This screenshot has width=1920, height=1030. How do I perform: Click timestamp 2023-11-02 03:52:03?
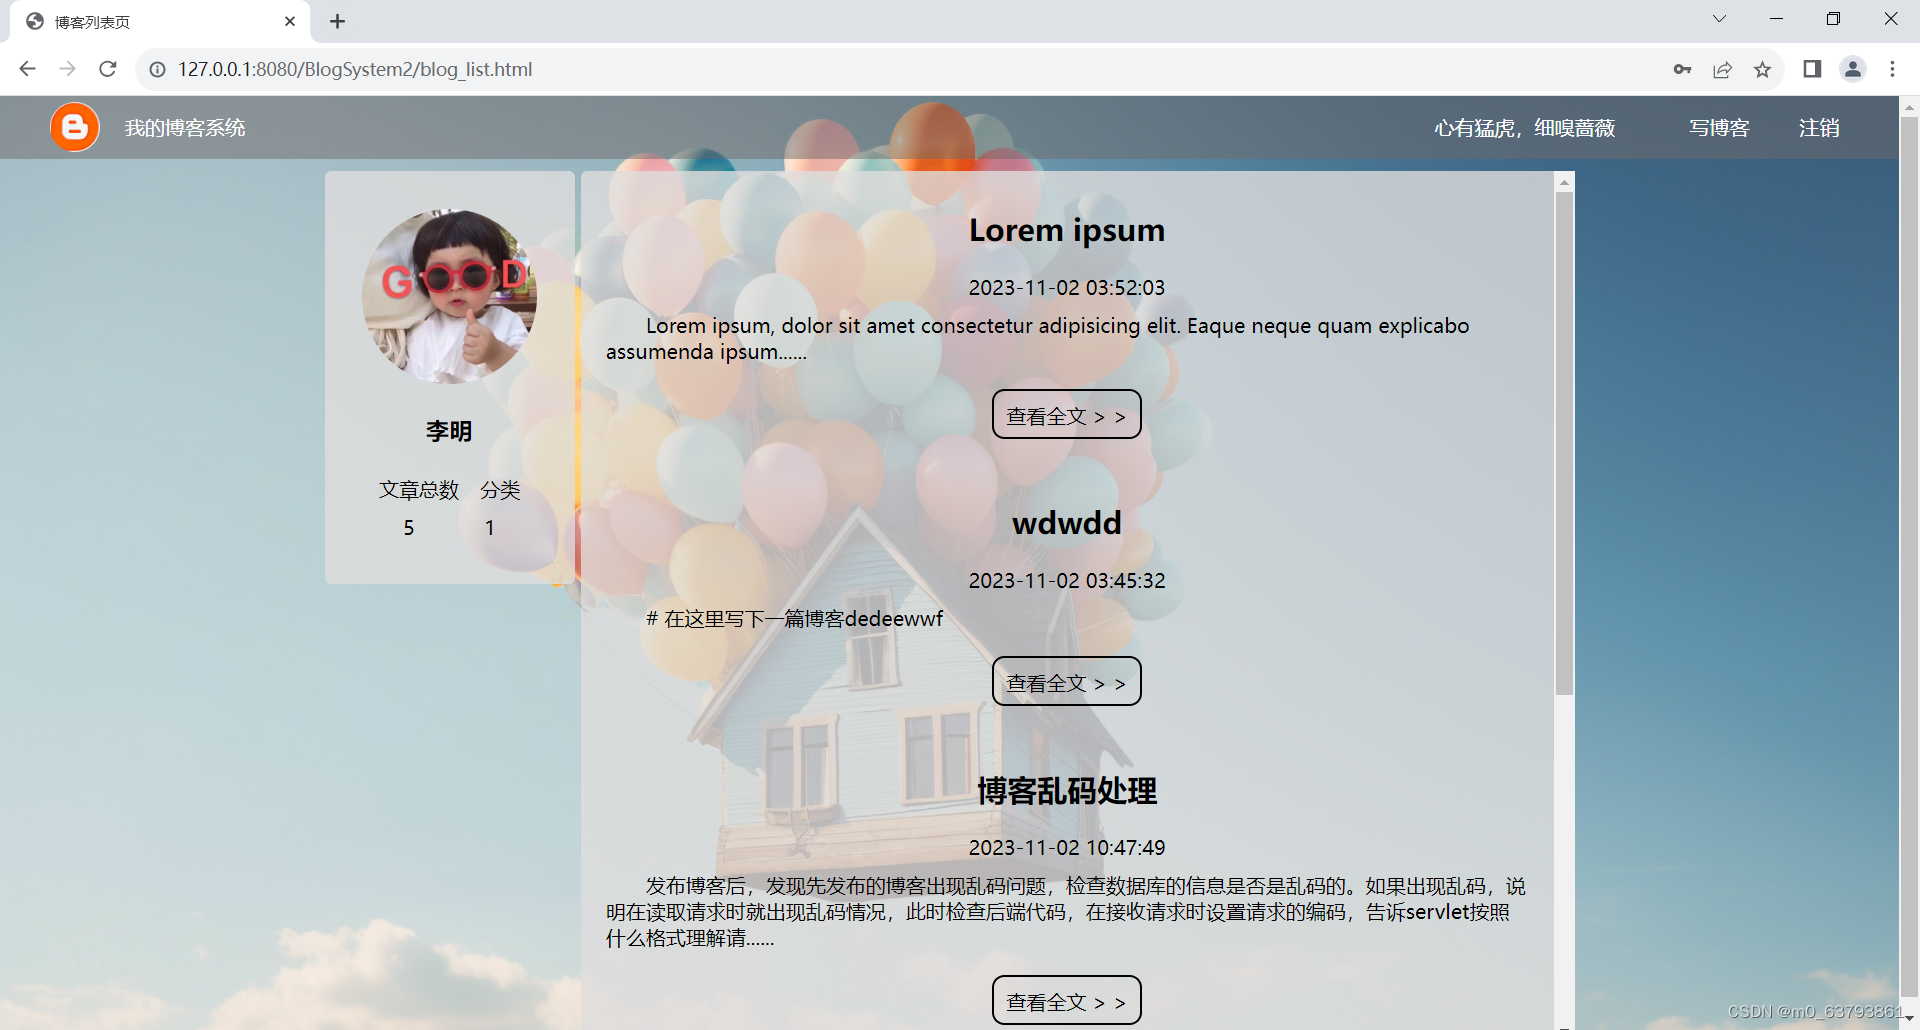click(1066, 288)
